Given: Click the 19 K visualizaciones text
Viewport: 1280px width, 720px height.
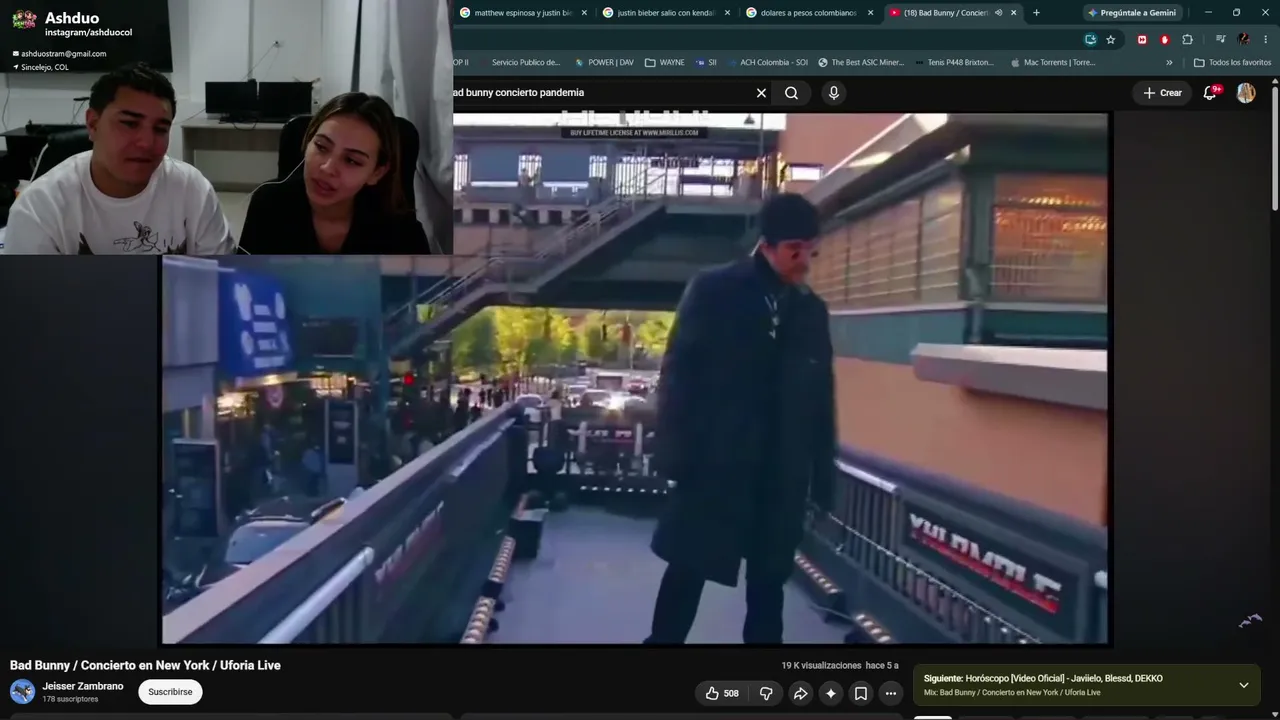Looking at the screenshot, I should (821, 665).
